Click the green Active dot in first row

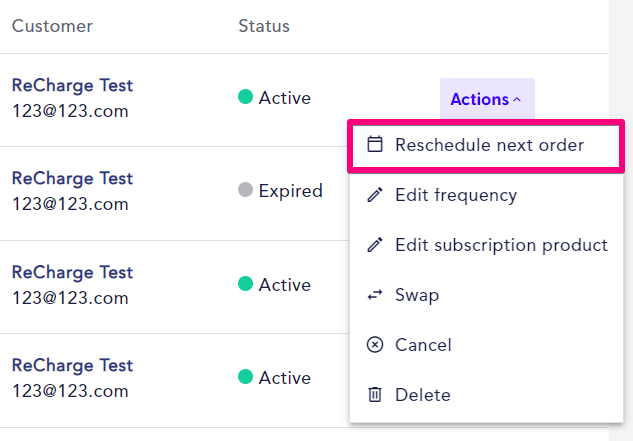tap(245, 97)
